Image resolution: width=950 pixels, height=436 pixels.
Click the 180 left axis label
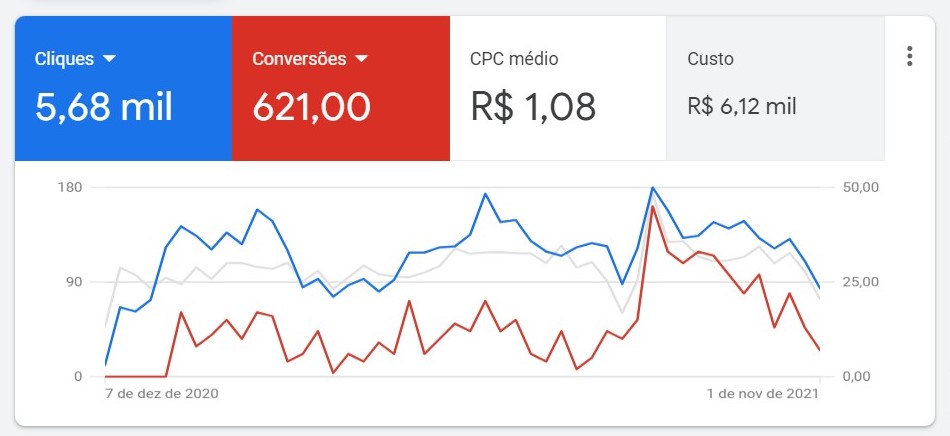tap(70, 187)
